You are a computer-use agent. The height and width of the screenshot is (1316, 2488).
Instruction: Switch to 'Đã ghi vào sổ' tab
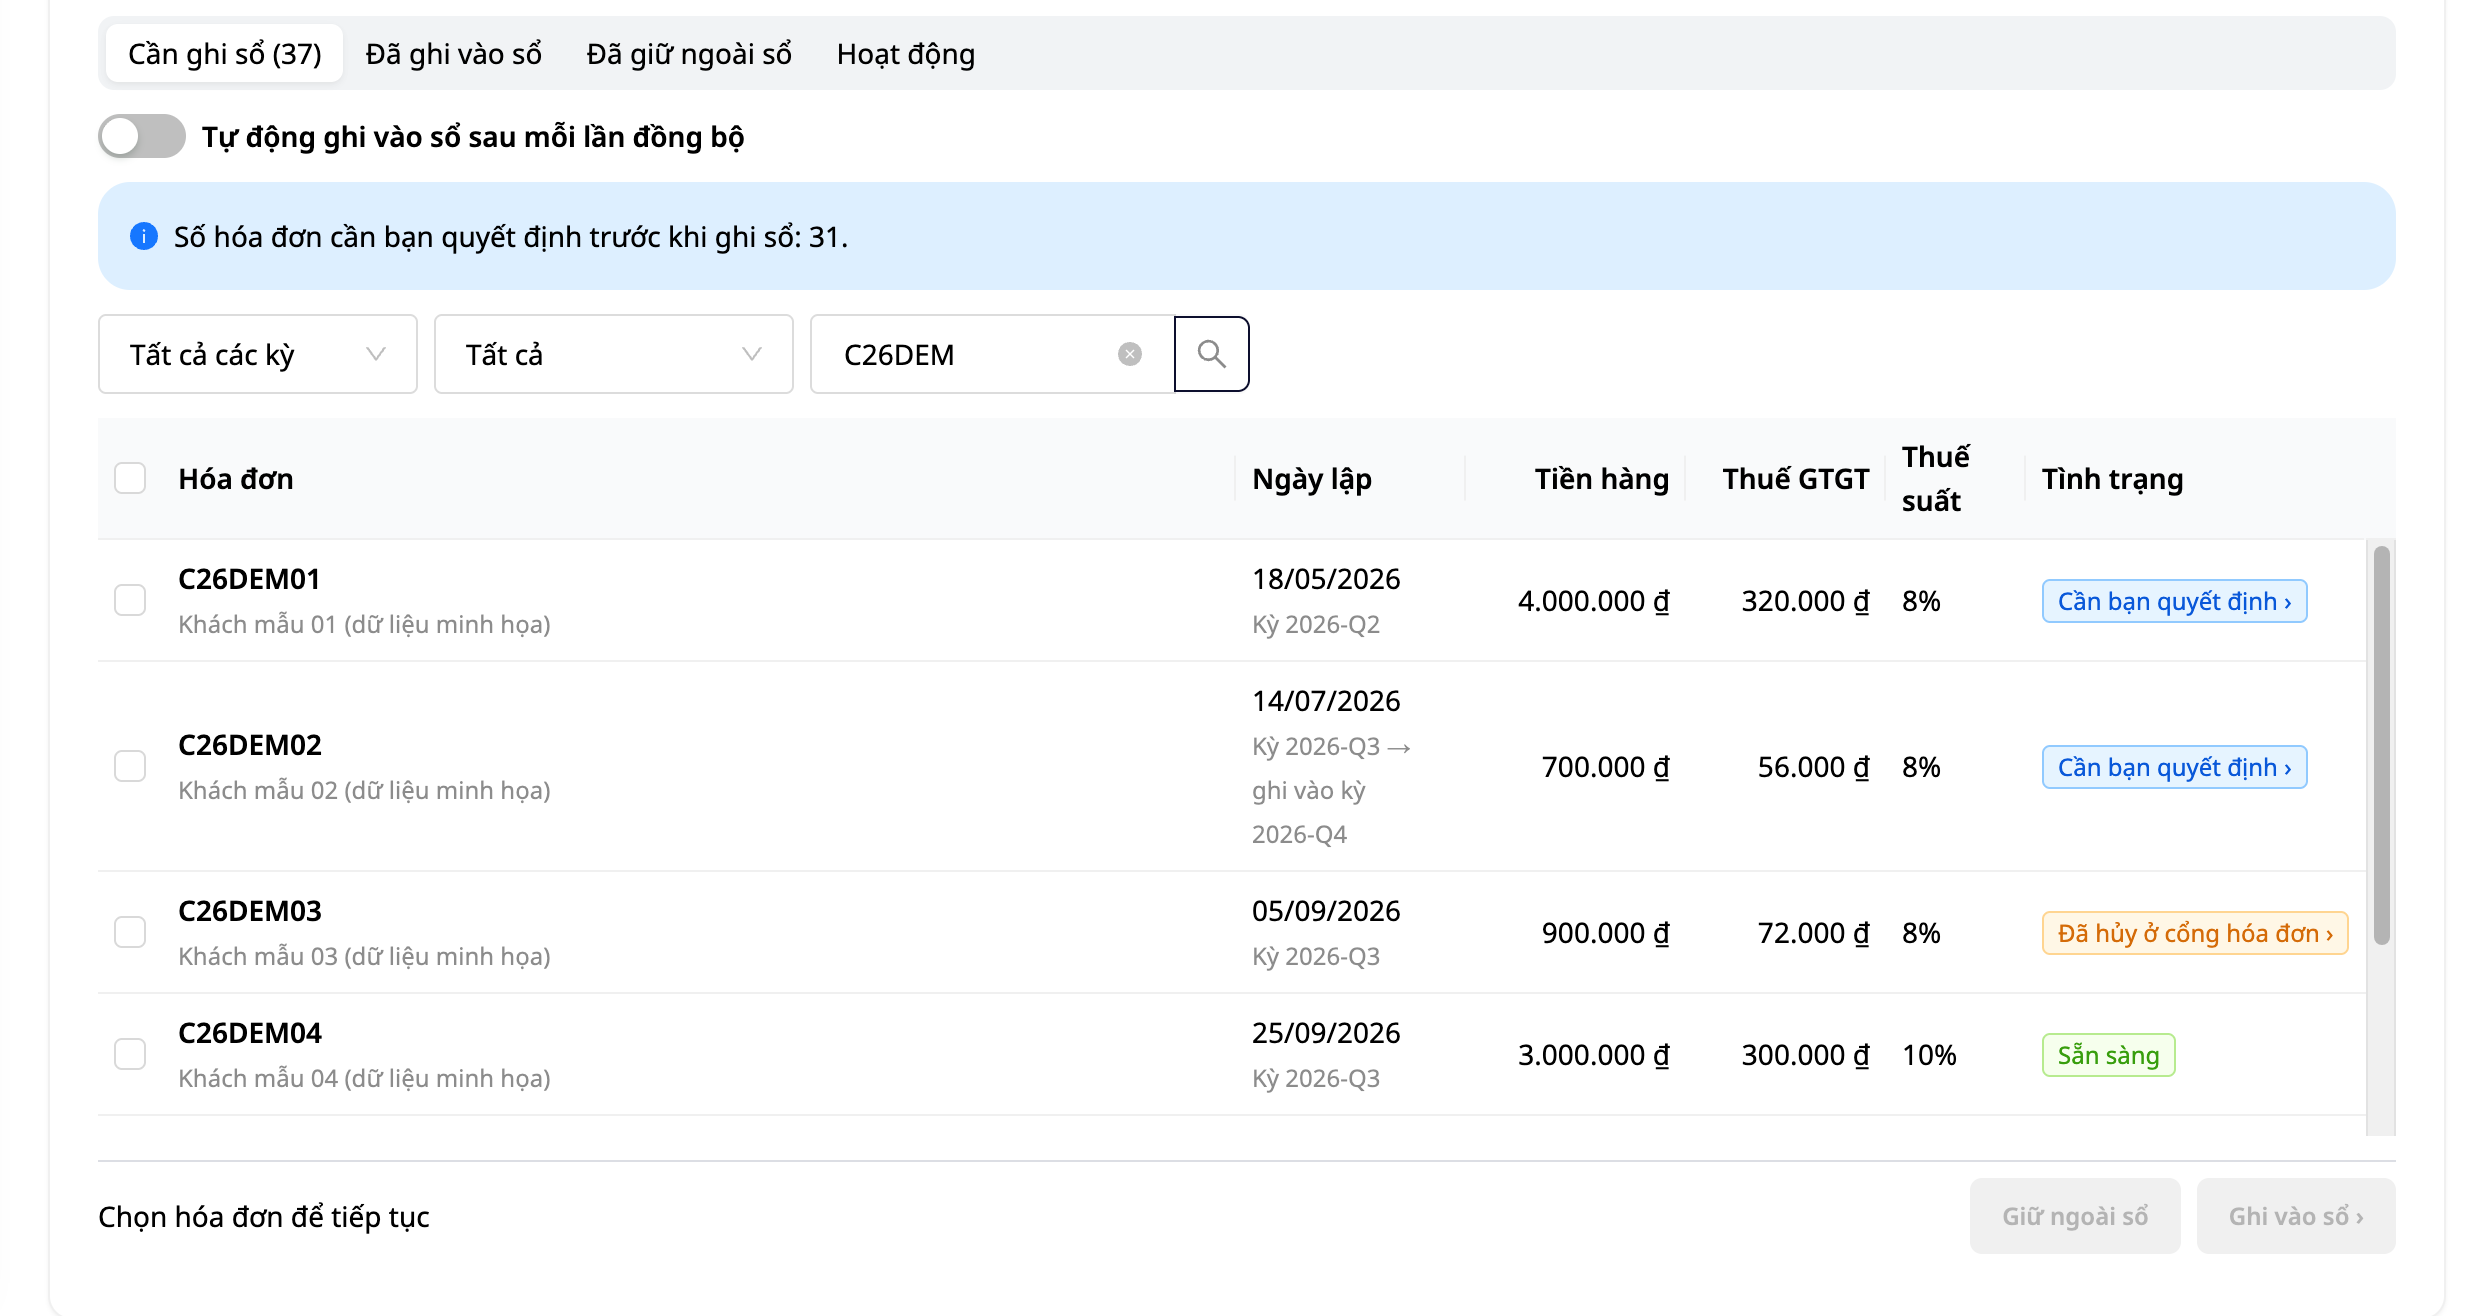coord(454,54)
